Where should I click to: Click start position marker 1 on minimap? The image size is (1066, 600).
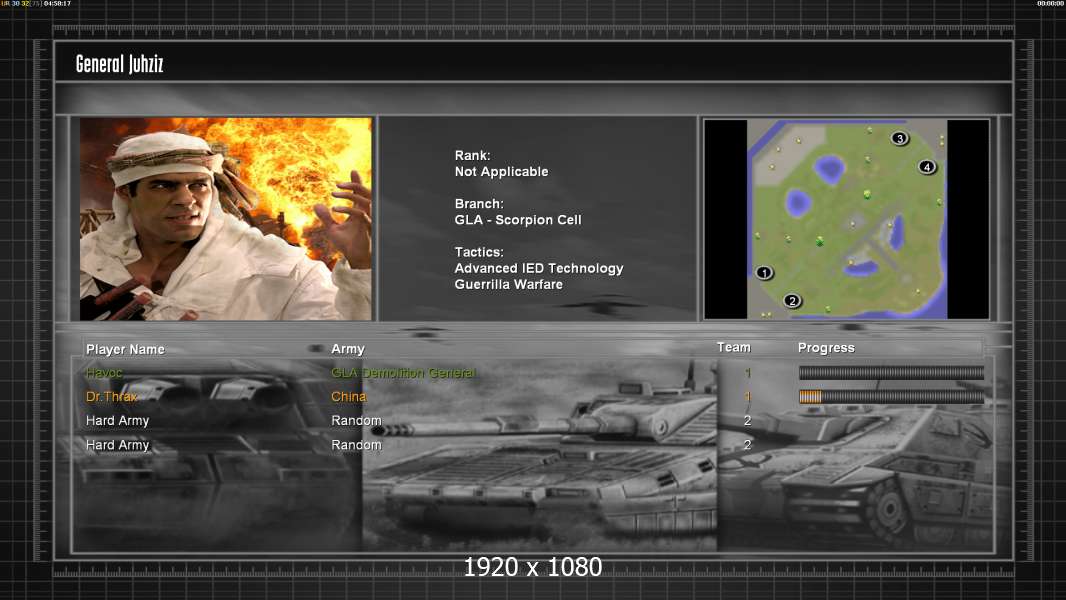[x=765, y=272]
